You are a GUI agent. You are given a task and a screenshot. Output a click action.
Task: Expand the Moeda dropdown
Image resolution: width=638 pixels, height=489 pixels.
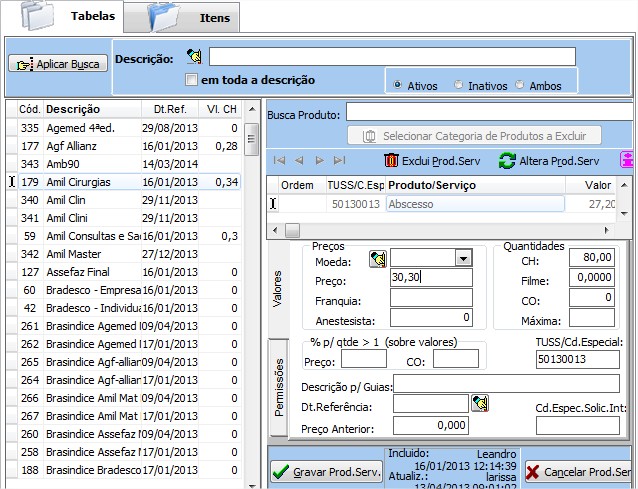coord(461,258)
